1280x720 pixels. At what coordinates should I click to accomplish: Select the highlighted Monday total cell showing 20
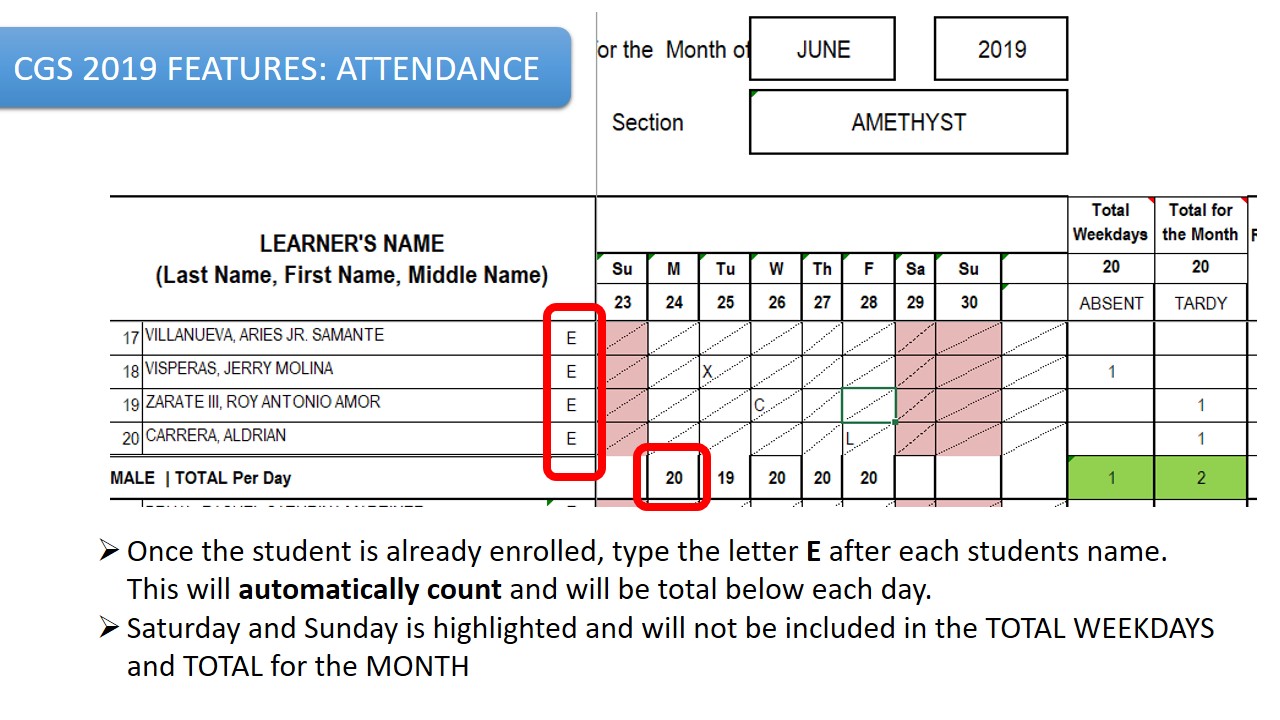(x=674, y=478)
